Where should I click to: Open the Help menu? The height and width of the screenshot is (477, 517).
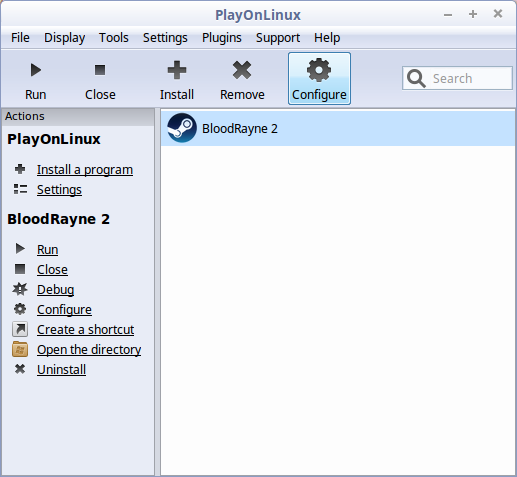(327, 38)
